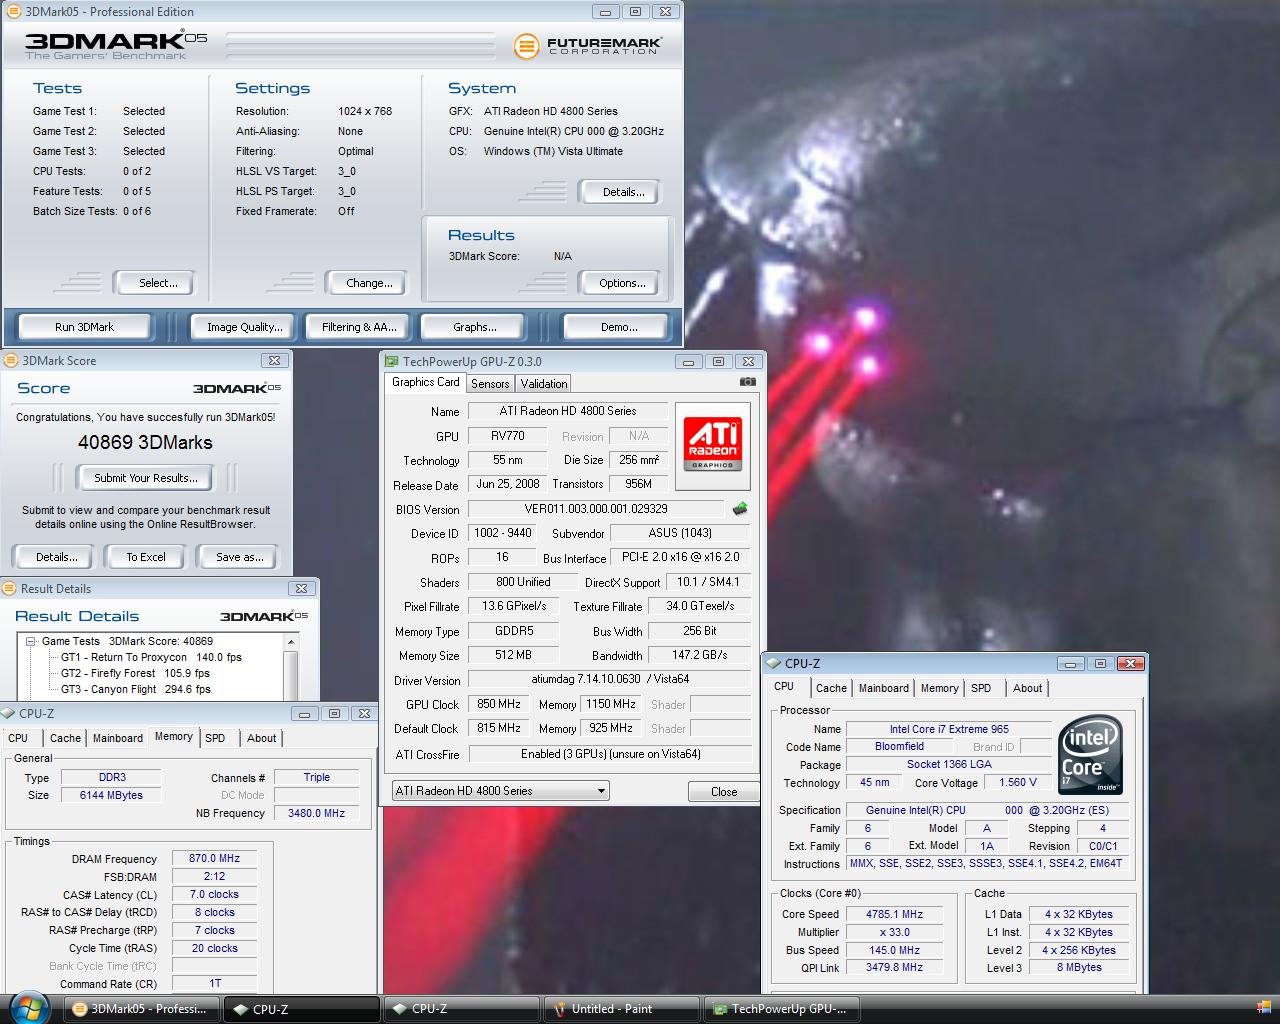Click the Driver Version field in GPU-Z
The height and width of the screenshot is (1024, 1280).
click(x=610, y=679)
